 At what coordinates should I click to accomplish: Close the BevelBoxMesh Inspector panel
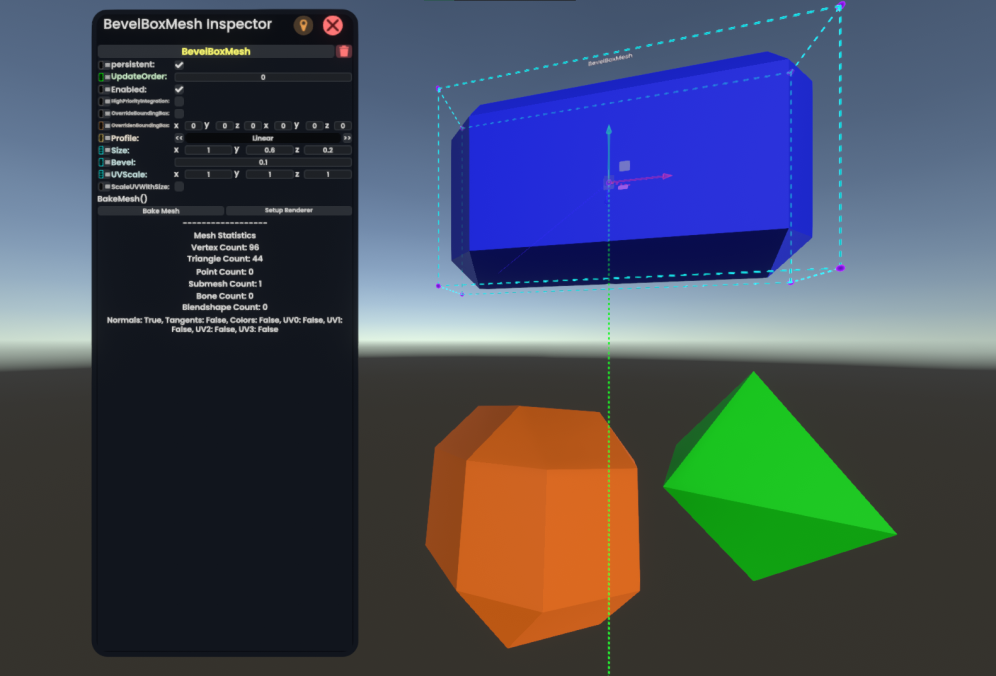tap(333, 25)
